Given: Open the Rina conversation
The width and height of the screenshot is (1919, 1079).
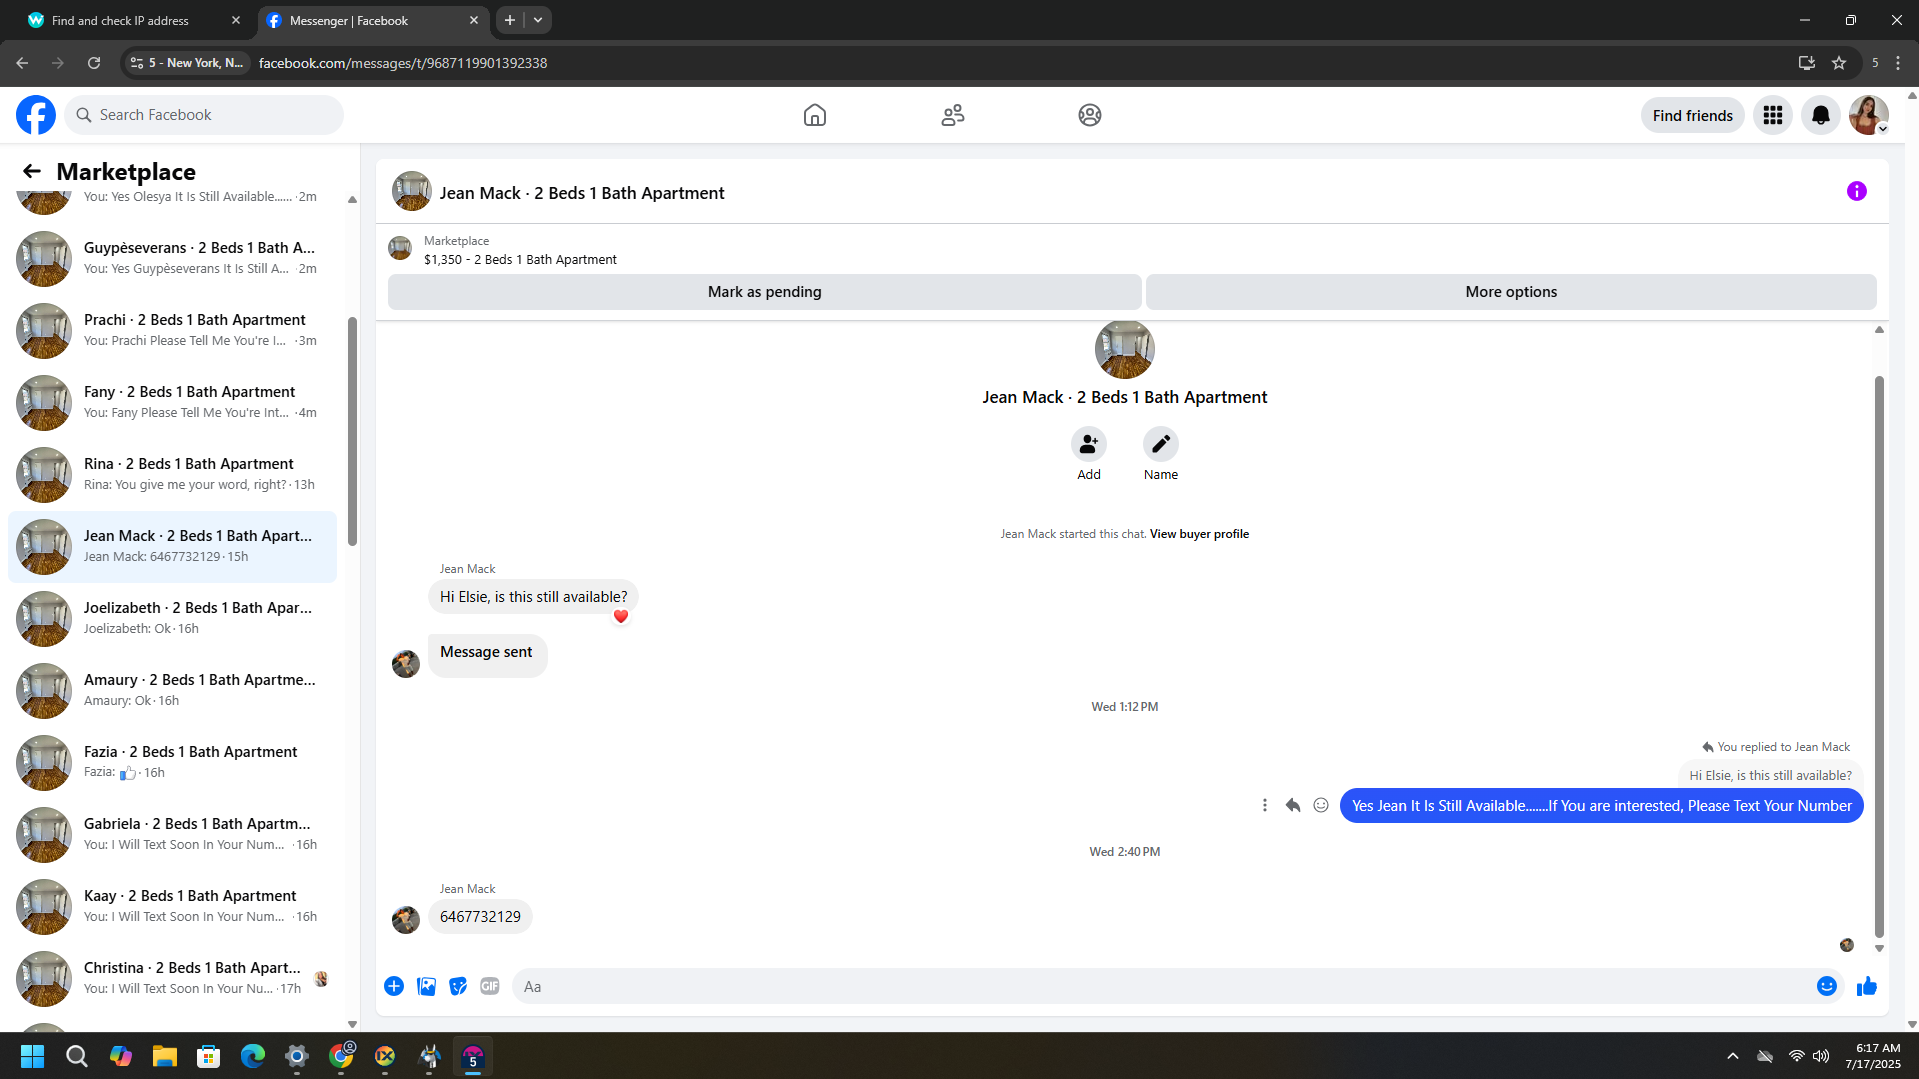Looking at the screenshot, I should click(x=172, y=474).
